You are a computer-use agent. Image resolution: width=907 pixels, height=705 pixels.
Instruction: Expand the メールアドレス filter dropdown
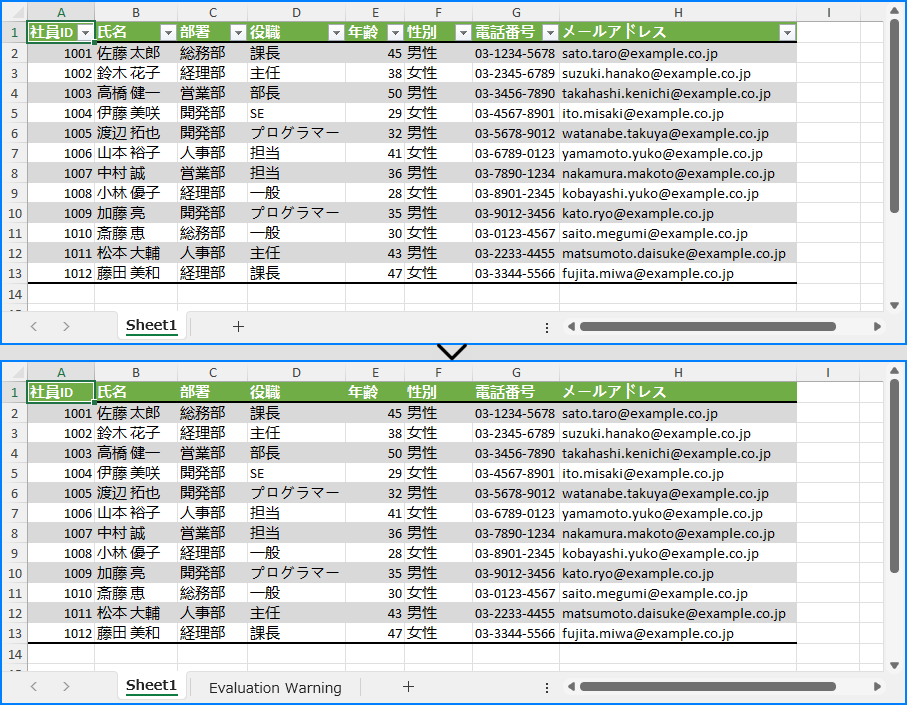(786, 33)
